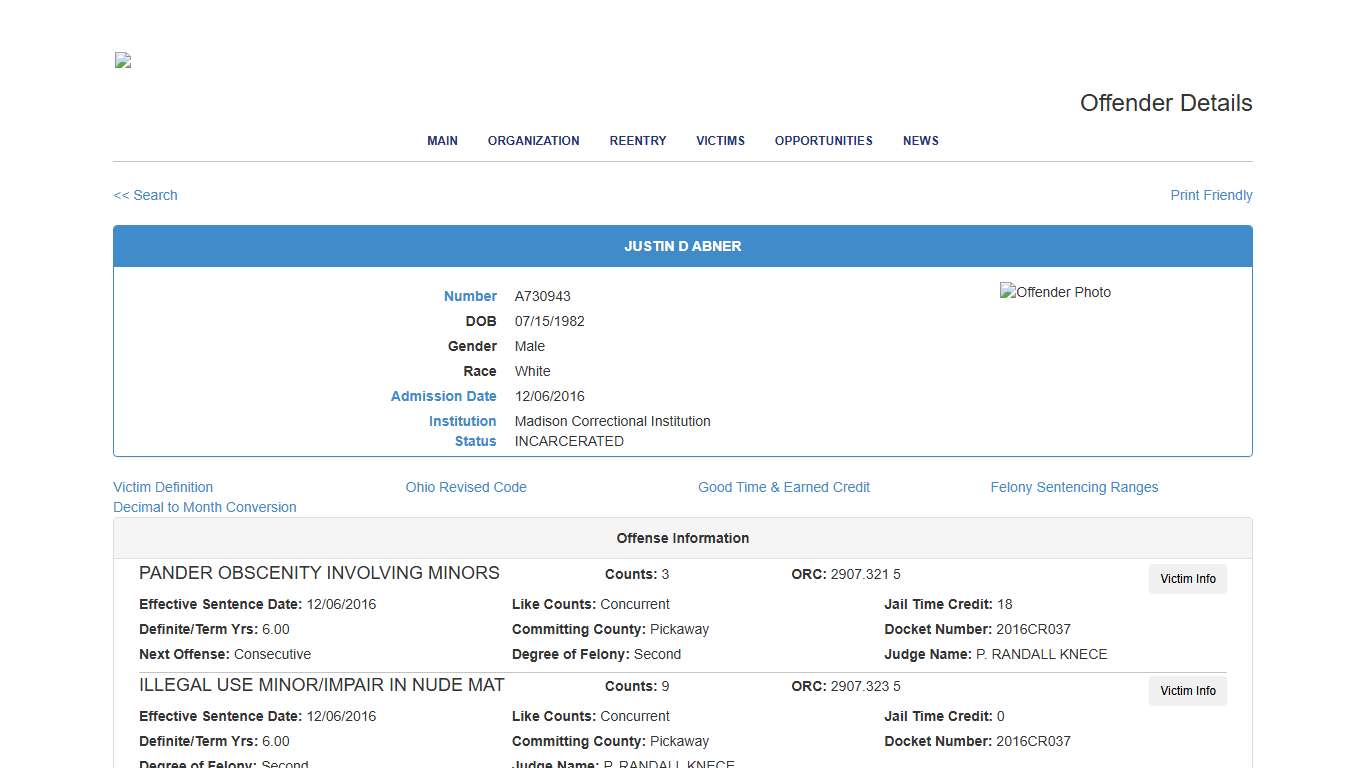Click Victim Info for pandering obscenity offense
This screenshot has height=768, width=1366.
coord(1187,579)
